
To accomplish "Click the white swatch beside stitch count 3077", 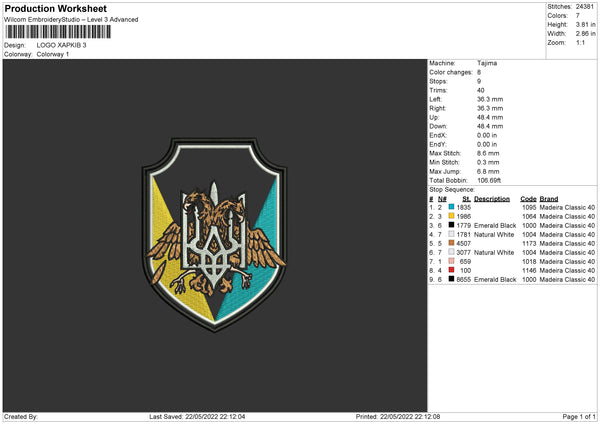I will pyautogui.click(x=452, y=252).
